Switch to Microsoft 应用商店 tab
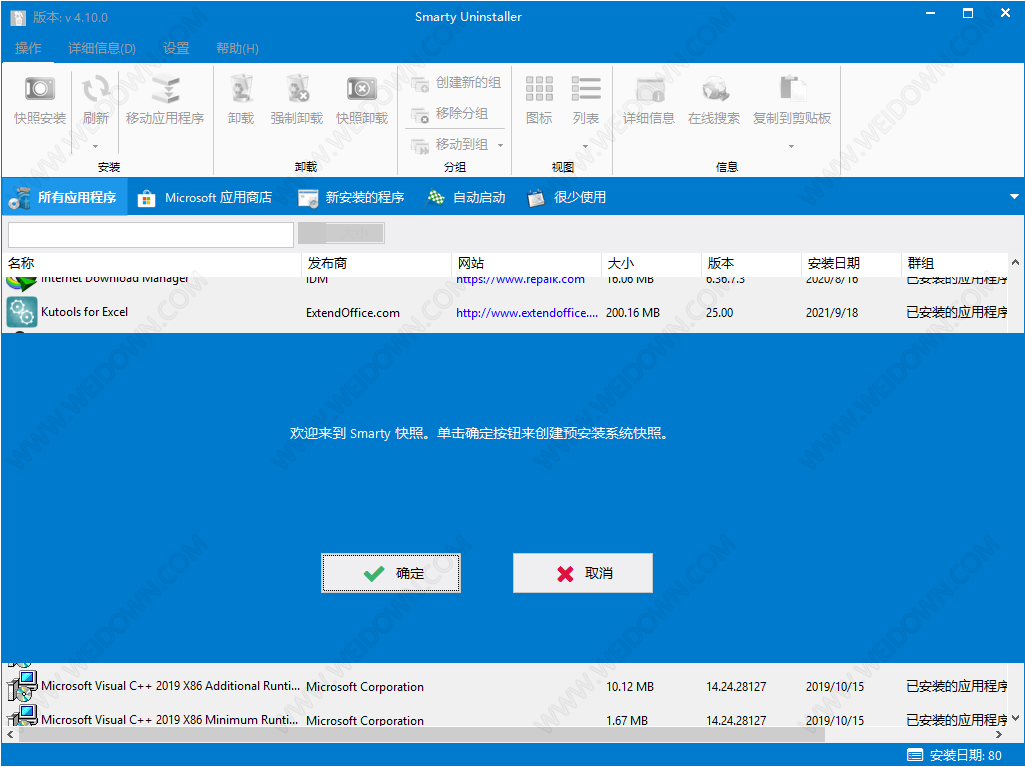The height and width of the screenshot is (767, 1025). [x=206, y=198]
